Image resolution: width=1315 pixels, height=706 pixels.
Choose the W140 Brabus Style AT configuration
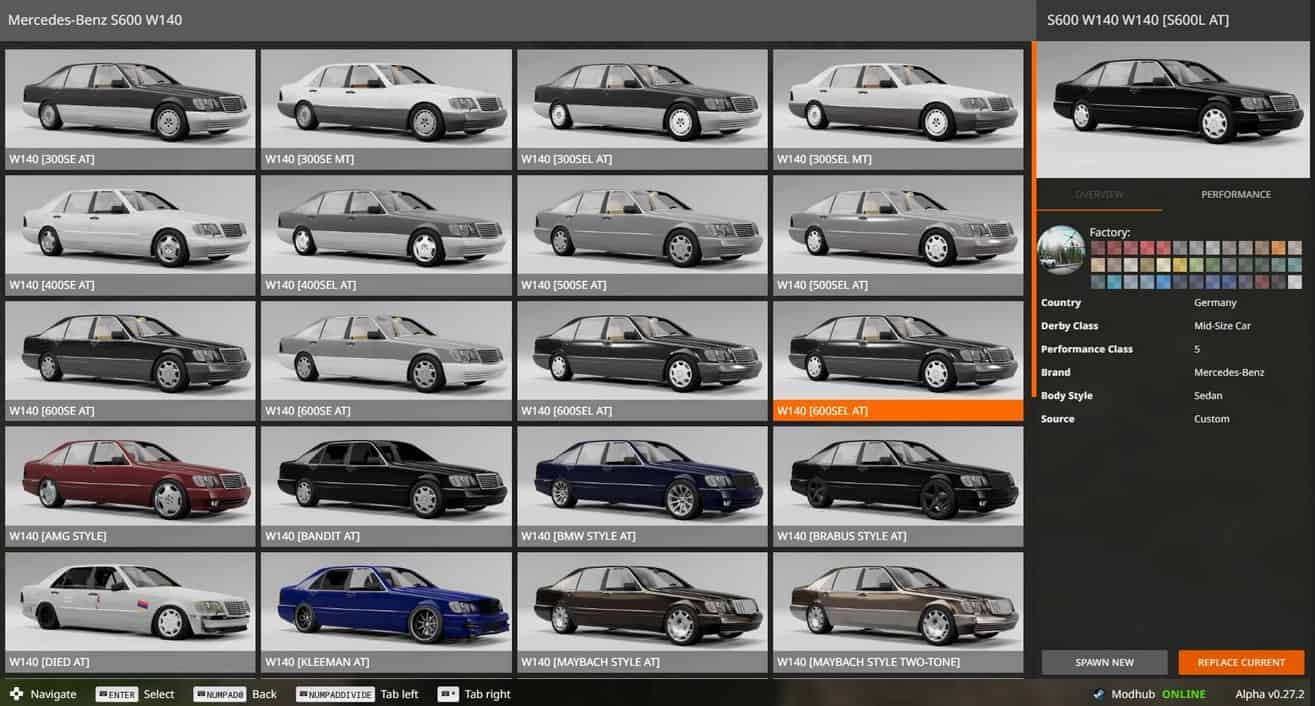(x=897, y=478)
